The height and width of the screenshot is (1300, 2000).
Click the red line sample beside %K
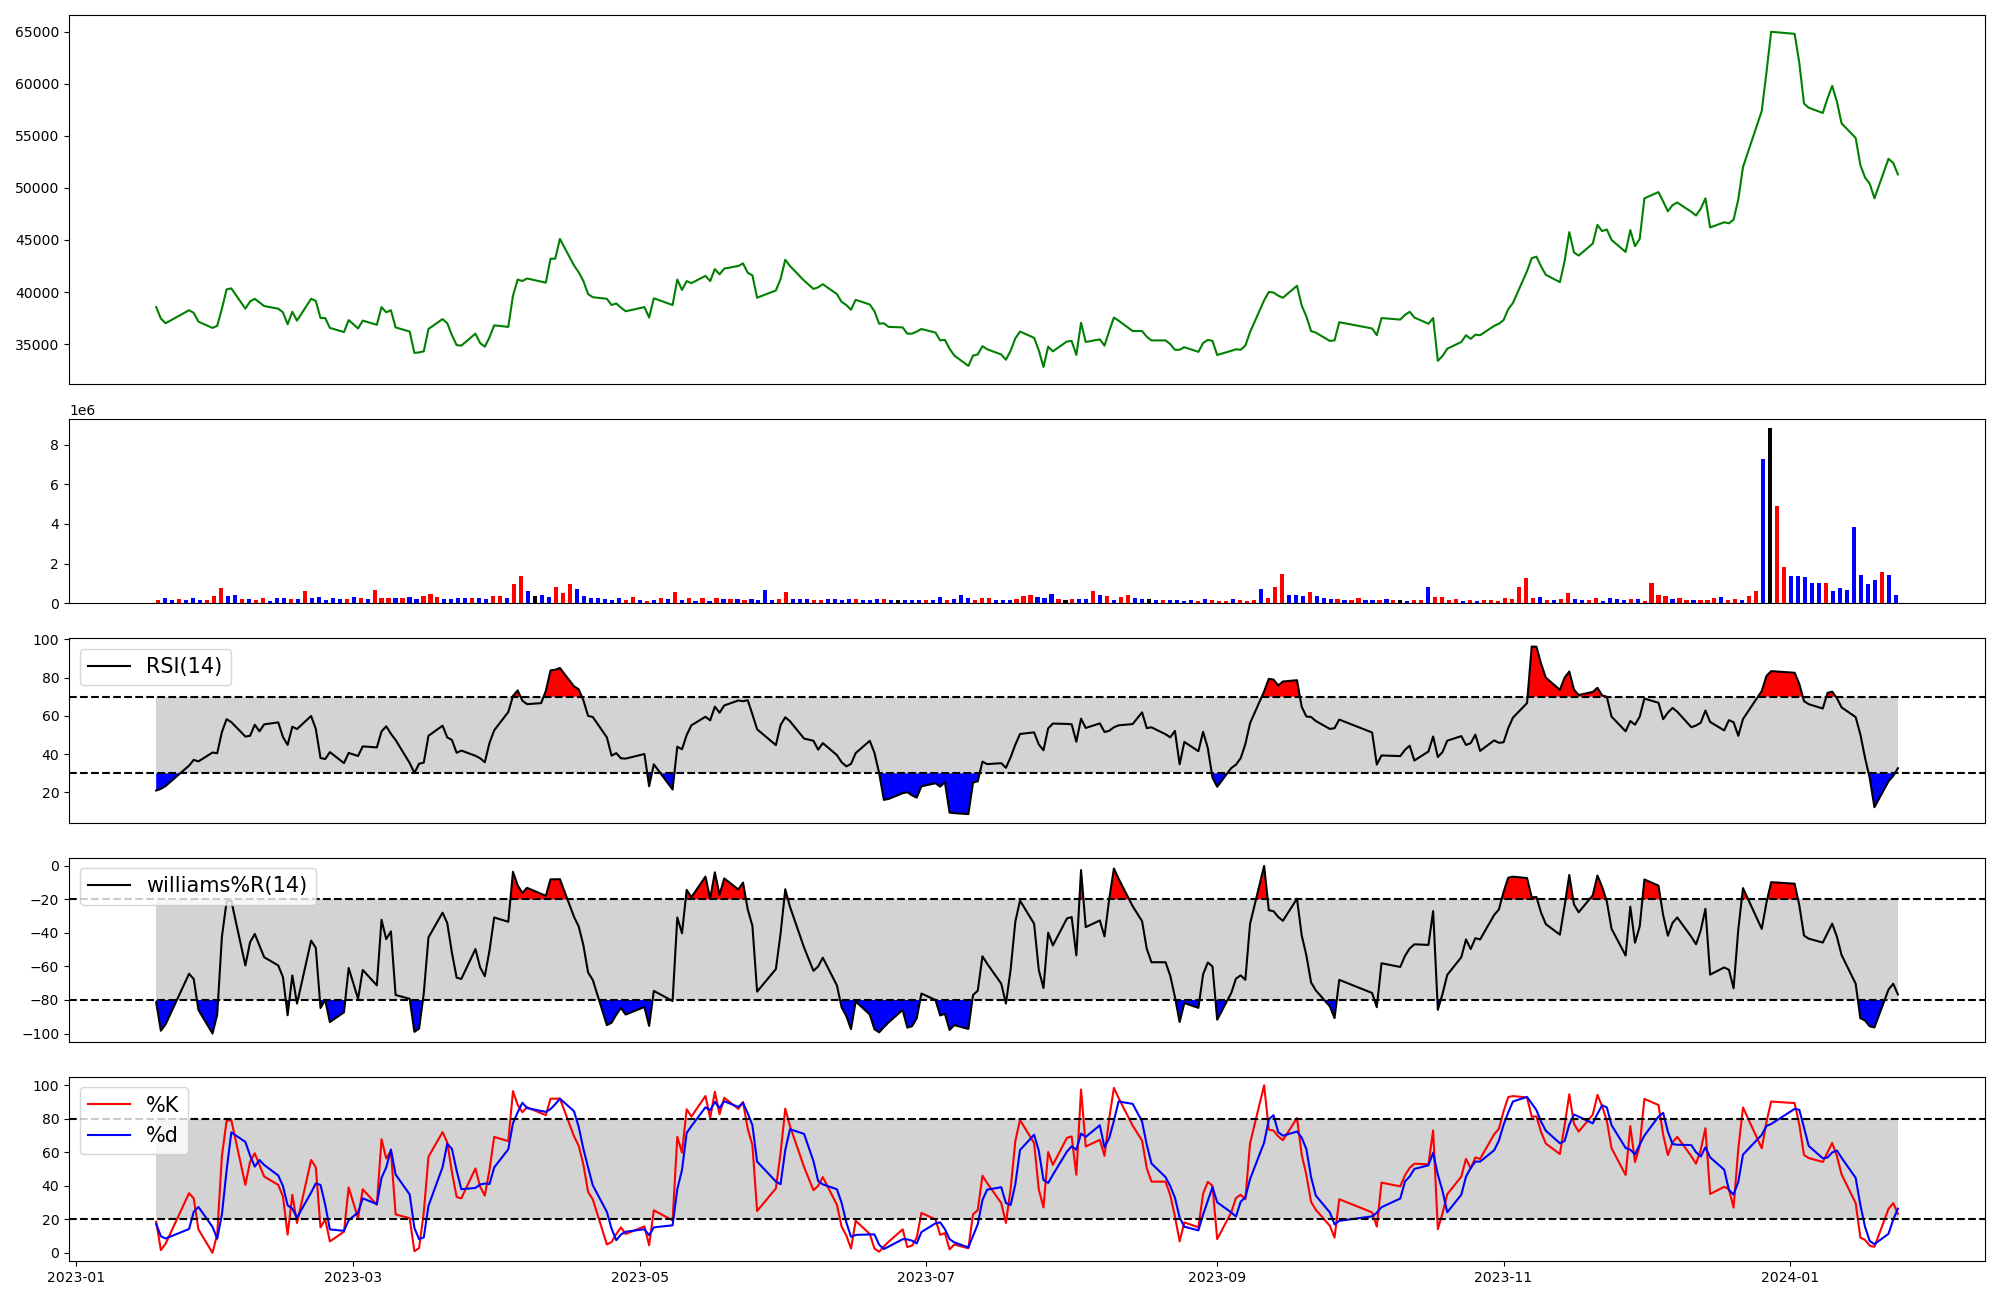[x=110, y=1105]
